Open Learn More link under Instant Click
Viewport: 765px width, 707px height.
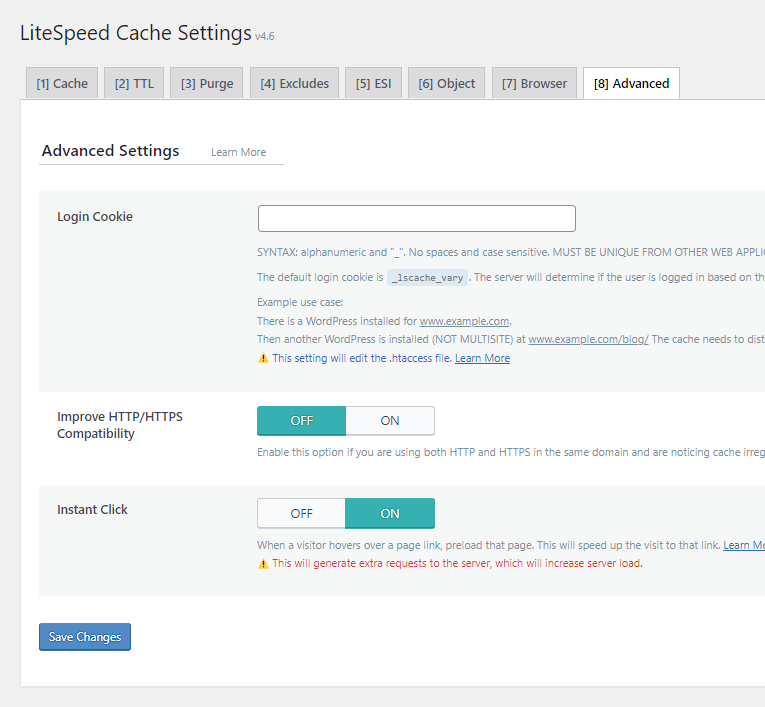(744, 545)
